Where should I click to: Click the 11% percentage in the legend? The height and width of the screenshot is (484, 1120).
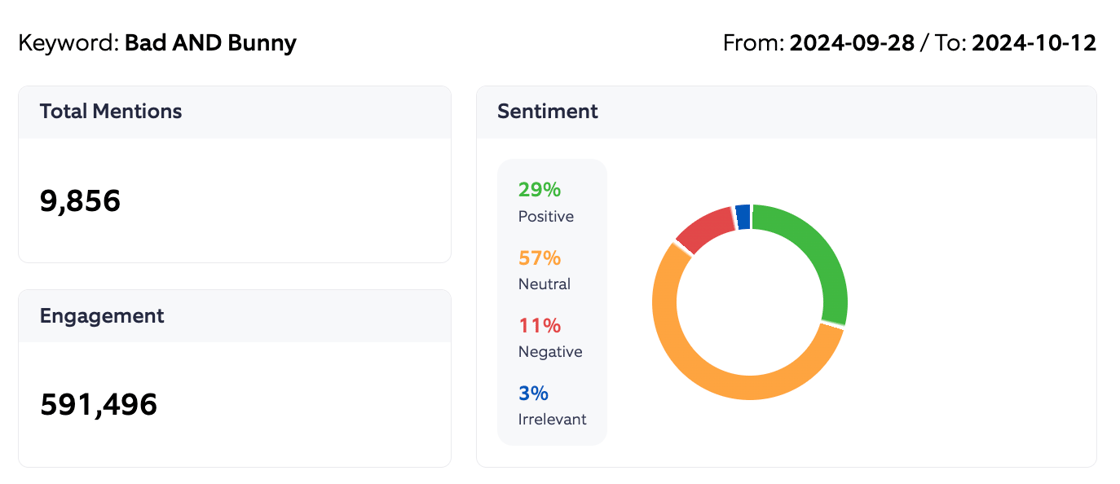[539, 325]
